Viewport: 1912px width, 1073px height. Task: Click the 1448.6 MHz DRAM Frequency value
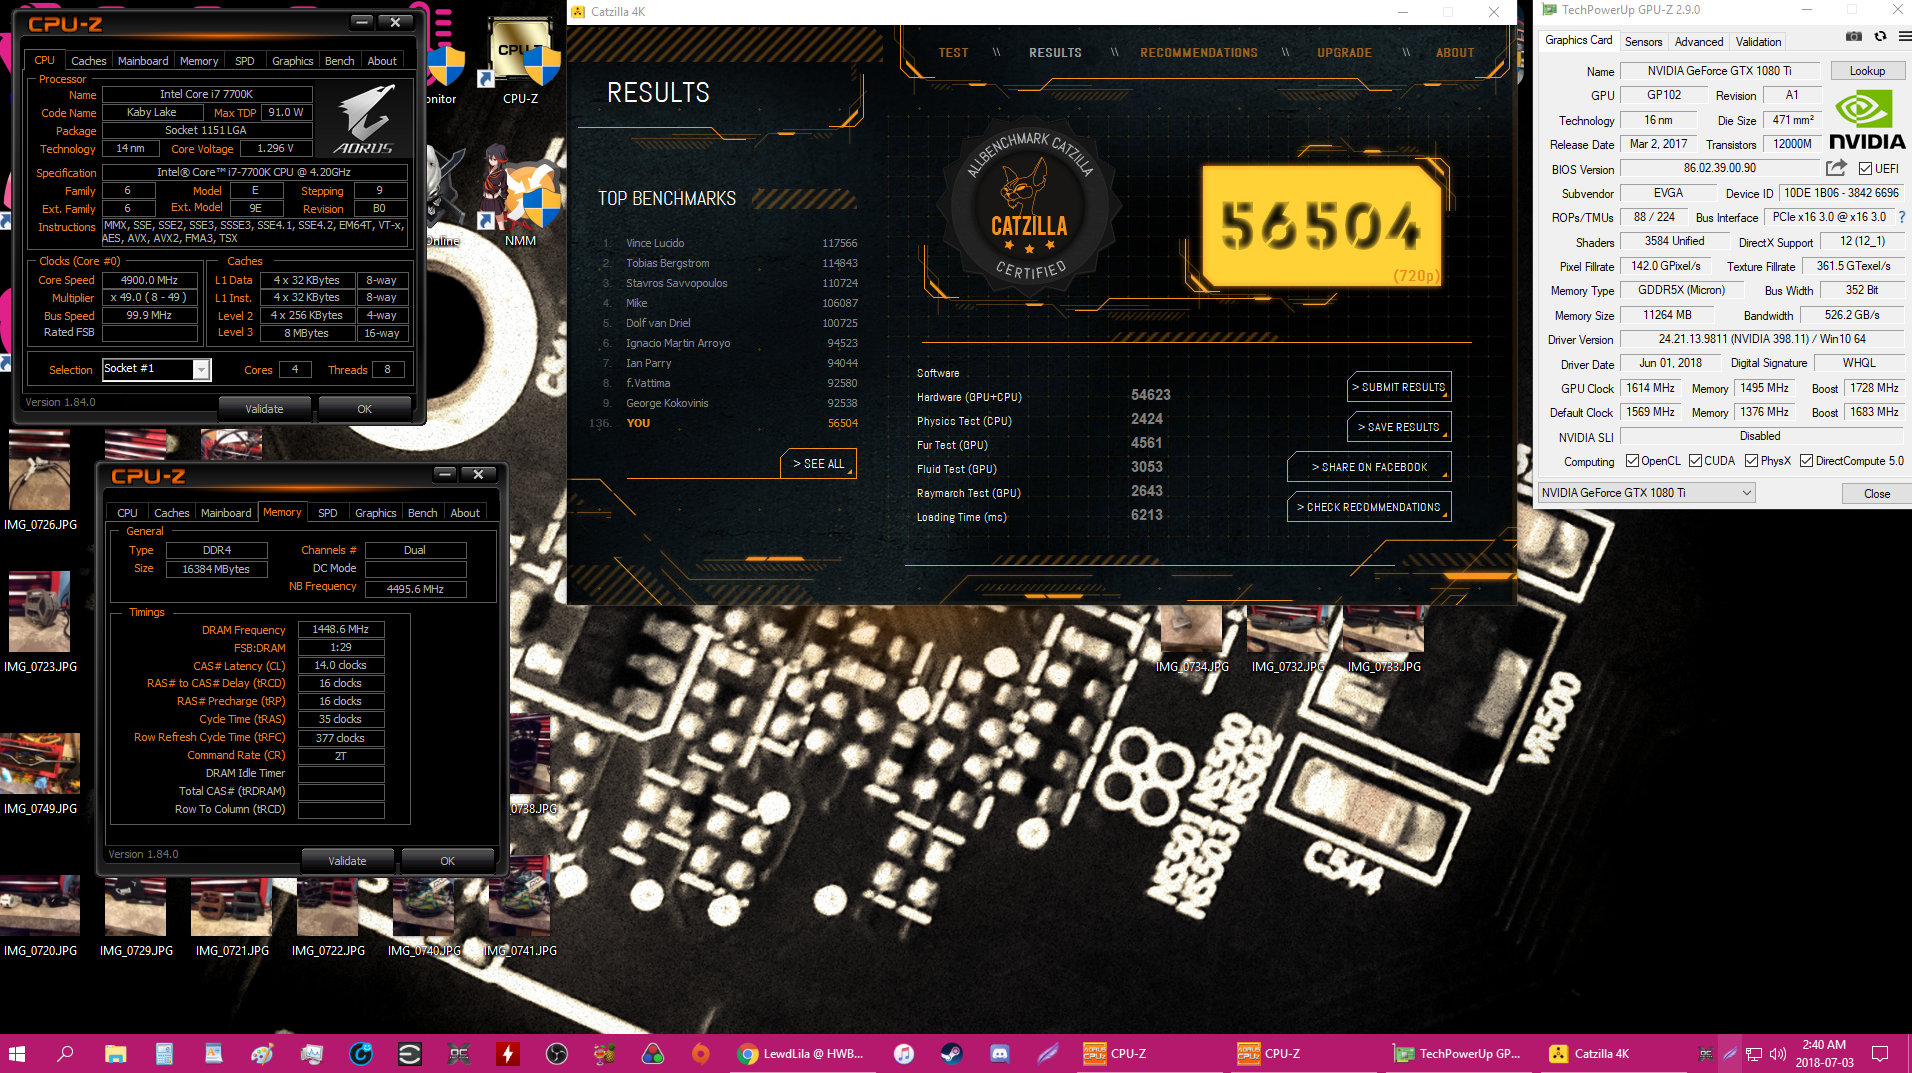tap(340, 629)
